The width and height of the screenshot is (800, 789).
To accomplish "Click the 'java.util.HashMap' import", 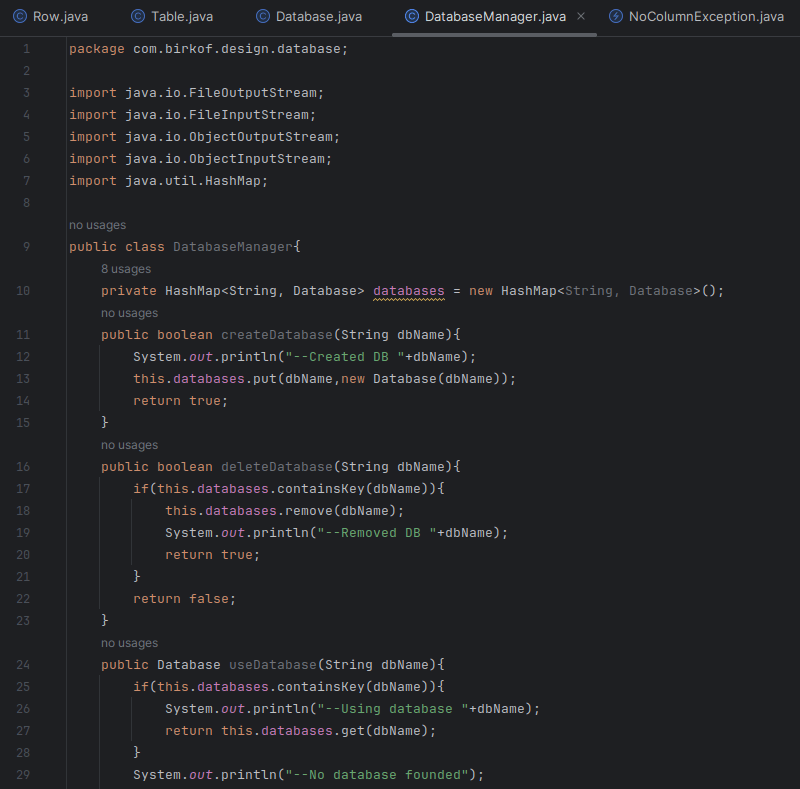I will (x=192, y=181).
